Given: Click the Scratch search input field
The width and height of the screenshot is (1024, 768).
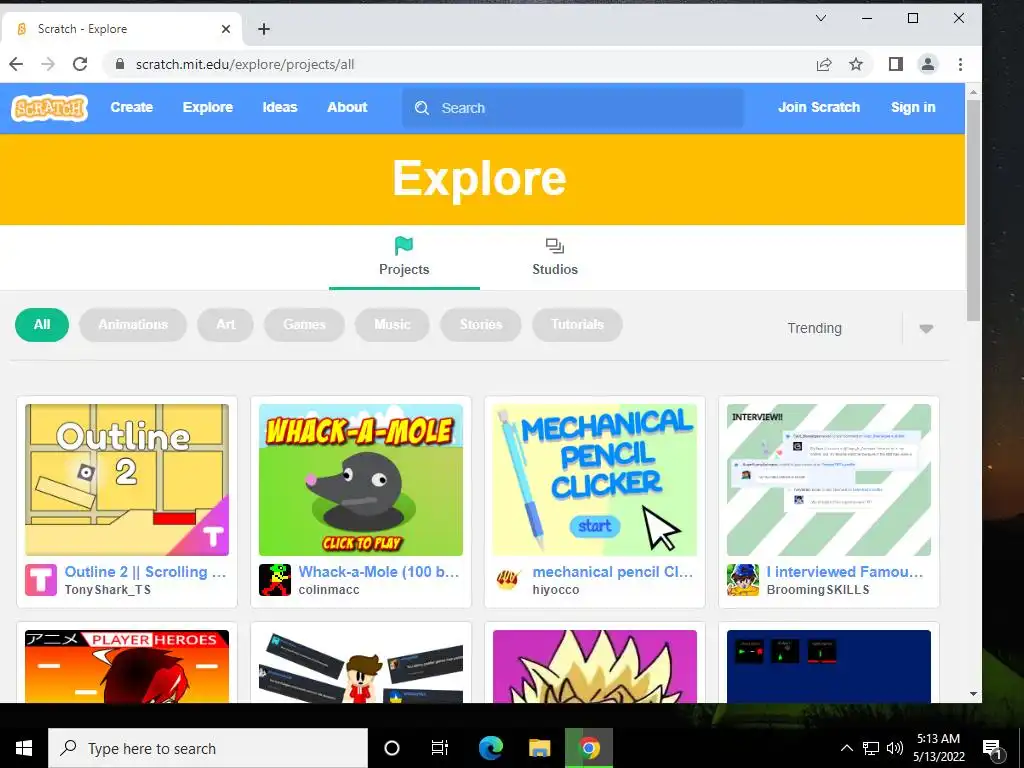Looking at the screenshot, I should 572,108.
